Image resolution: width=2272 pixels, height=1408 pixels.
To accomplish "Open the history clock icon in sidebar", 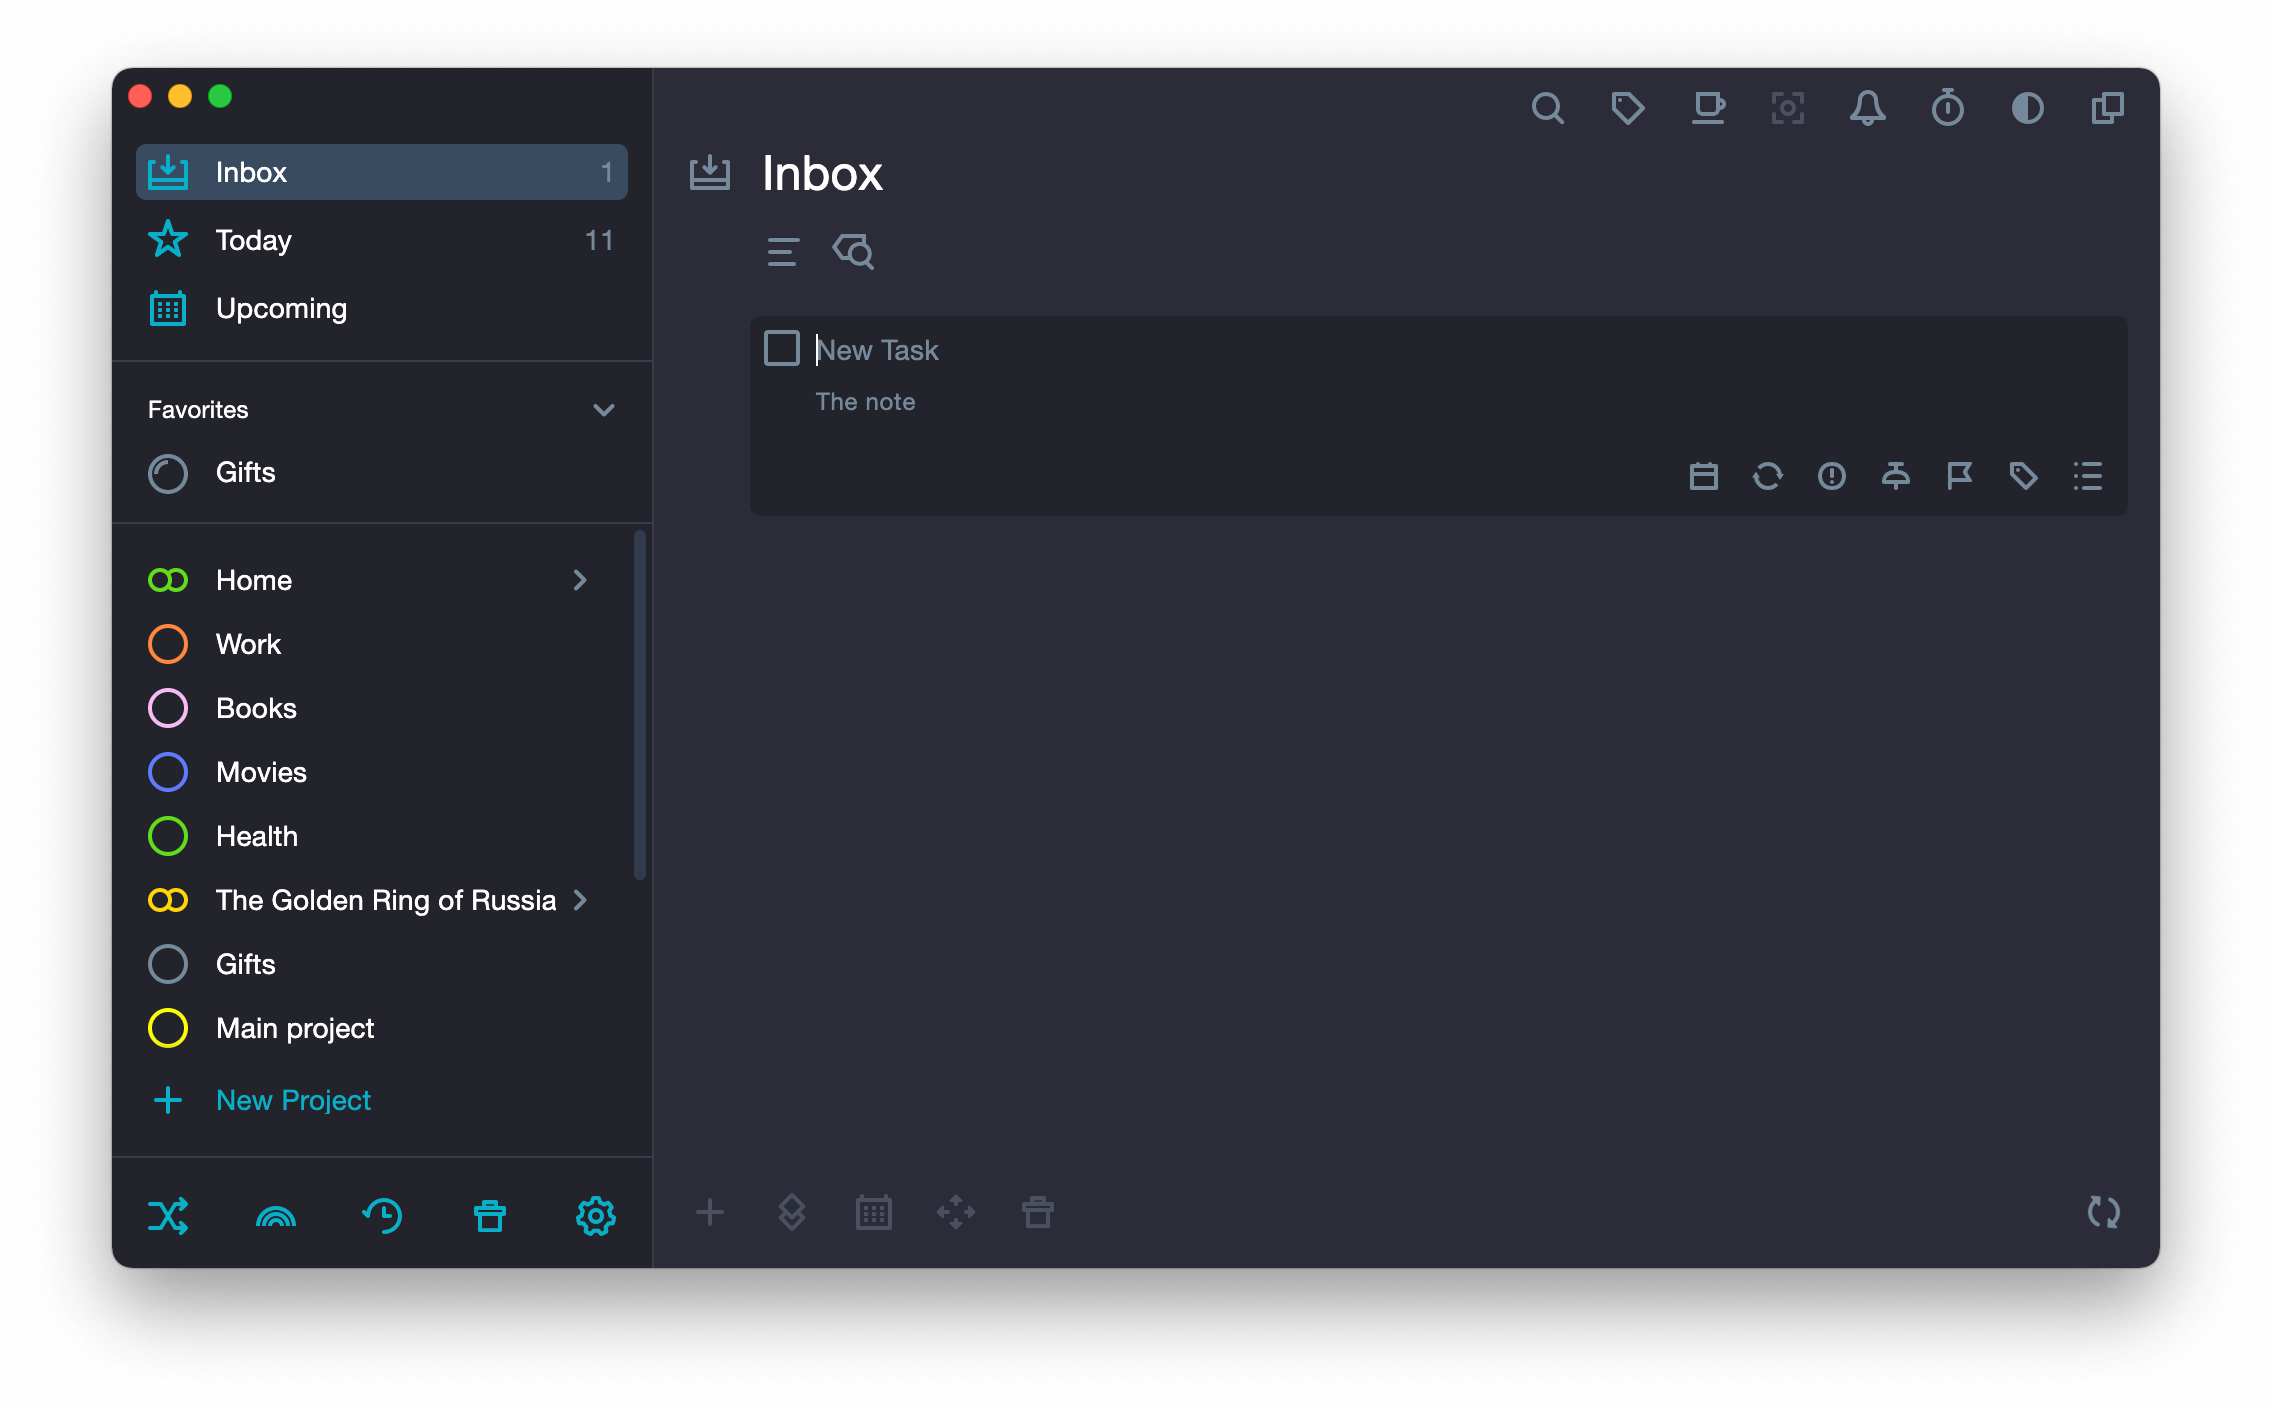I will [x=382, y=1216].
